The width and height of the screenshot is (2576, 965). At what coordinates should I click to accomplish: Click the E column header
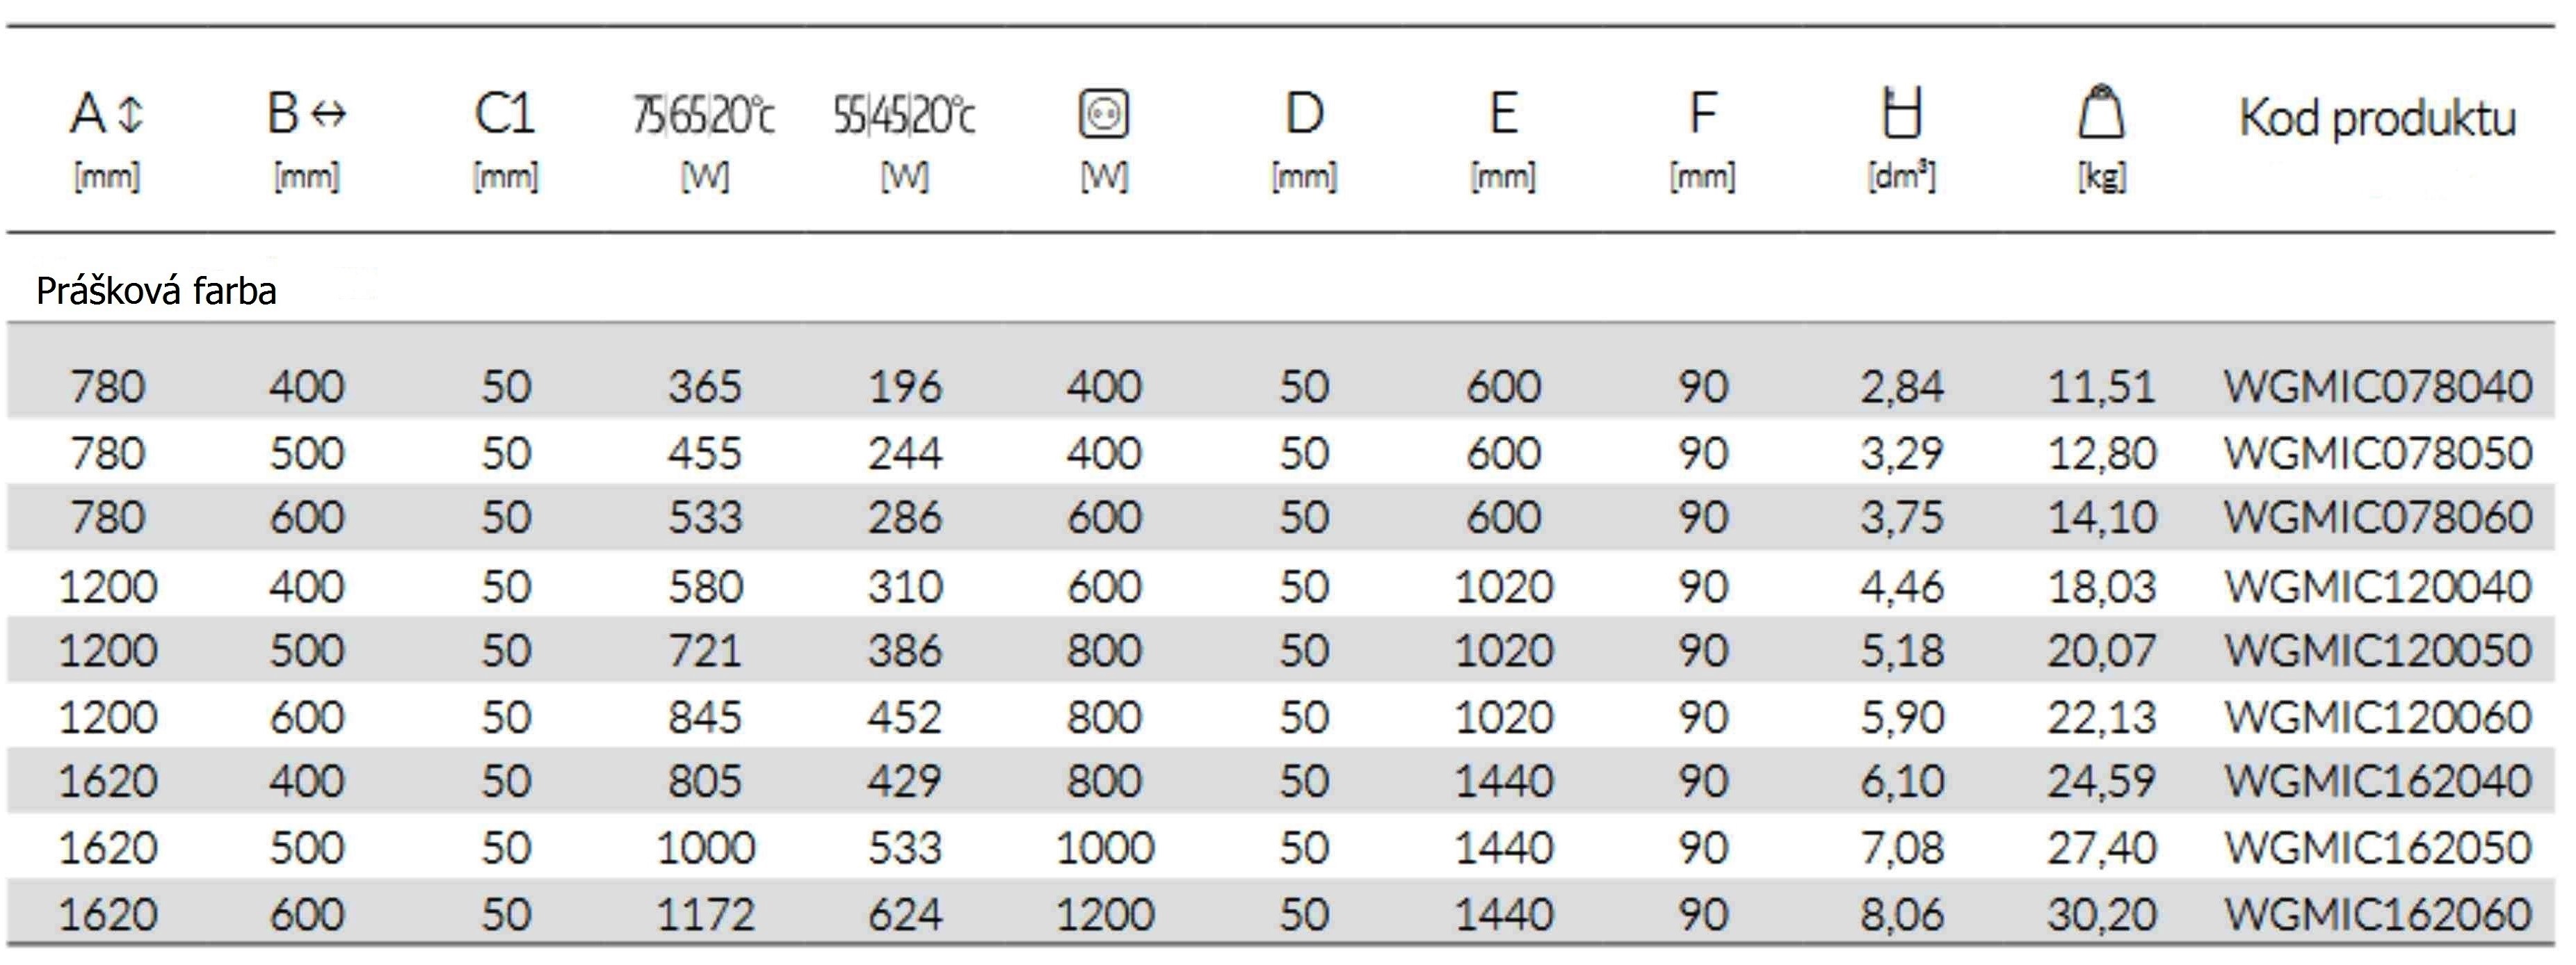[x=1503, y=114]
